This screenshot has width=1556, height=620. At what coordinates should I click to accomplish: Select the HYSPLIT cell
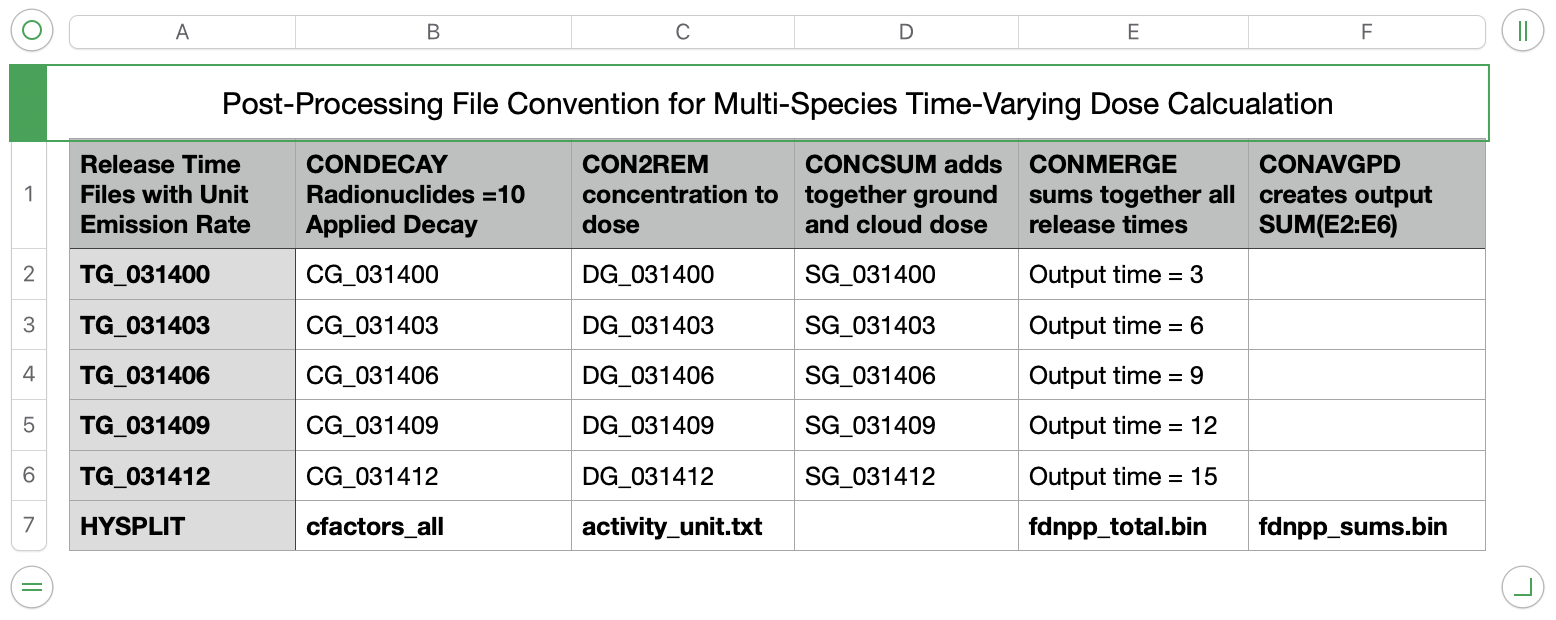[x=182, y=526]
